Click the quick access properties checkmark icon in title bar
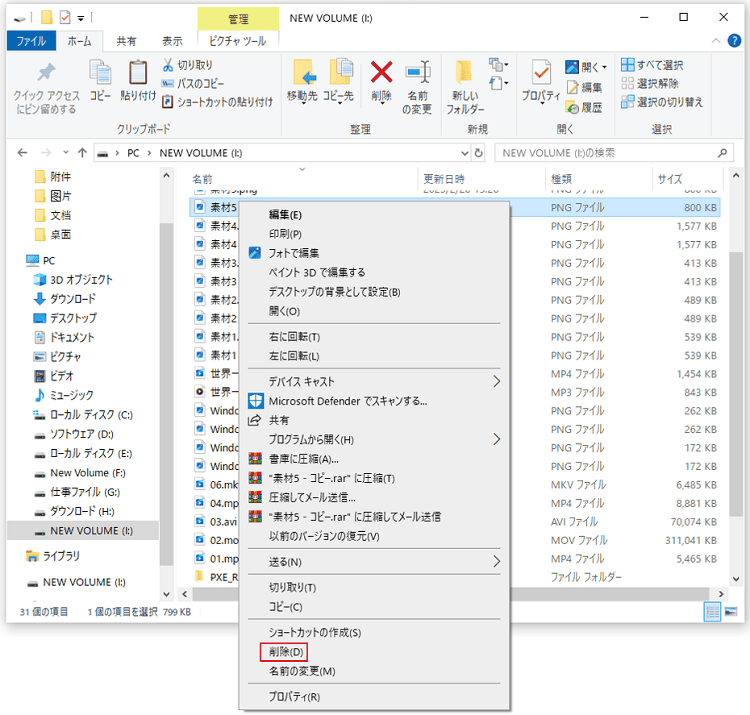 click(64, 18)
